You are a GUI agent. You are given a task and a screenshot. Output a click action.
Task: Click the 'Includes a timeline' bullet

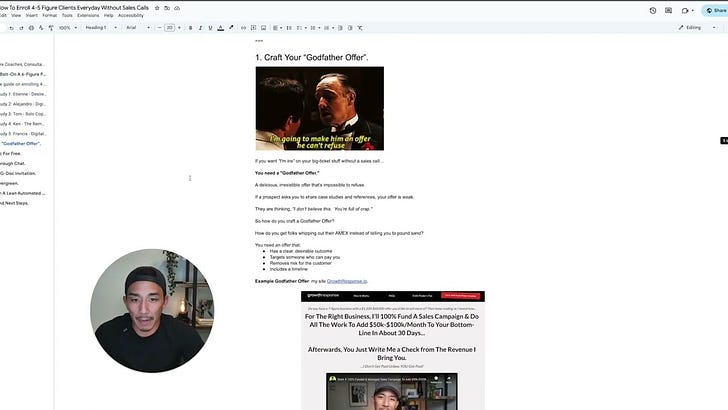pyautogui.click(x=288, y=269)
